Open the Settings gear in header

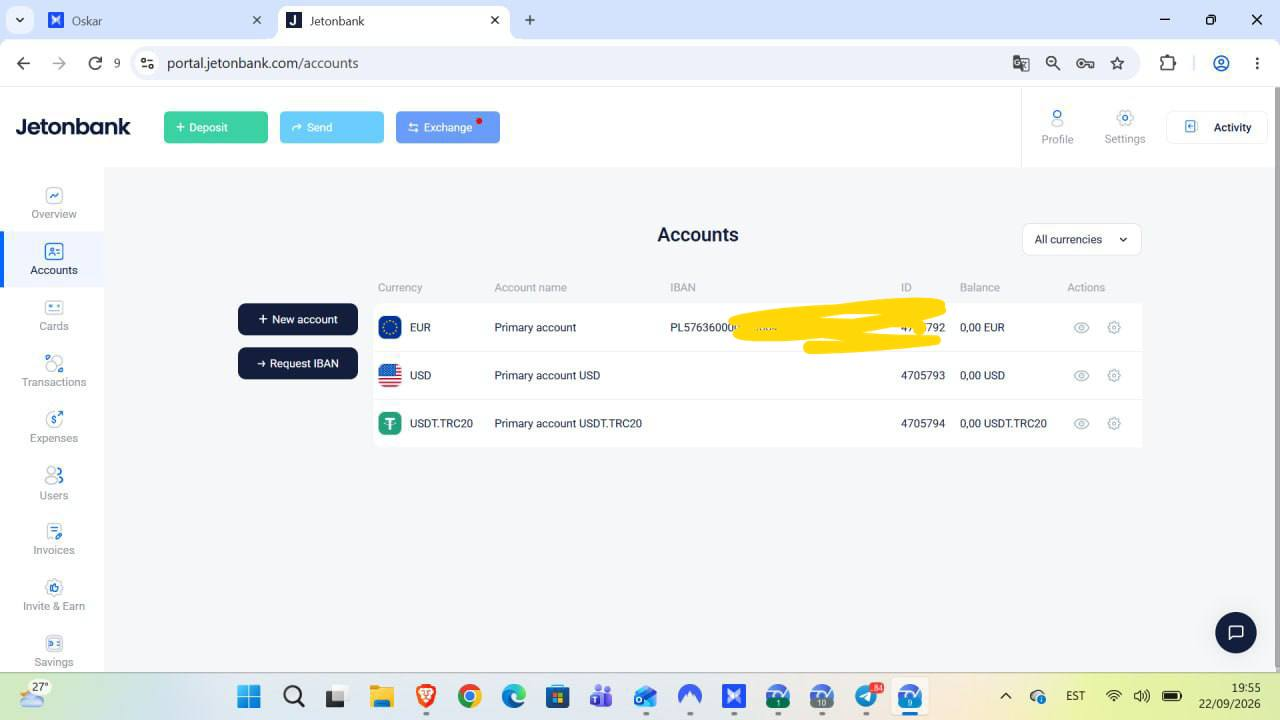[x=1125, y=127]
